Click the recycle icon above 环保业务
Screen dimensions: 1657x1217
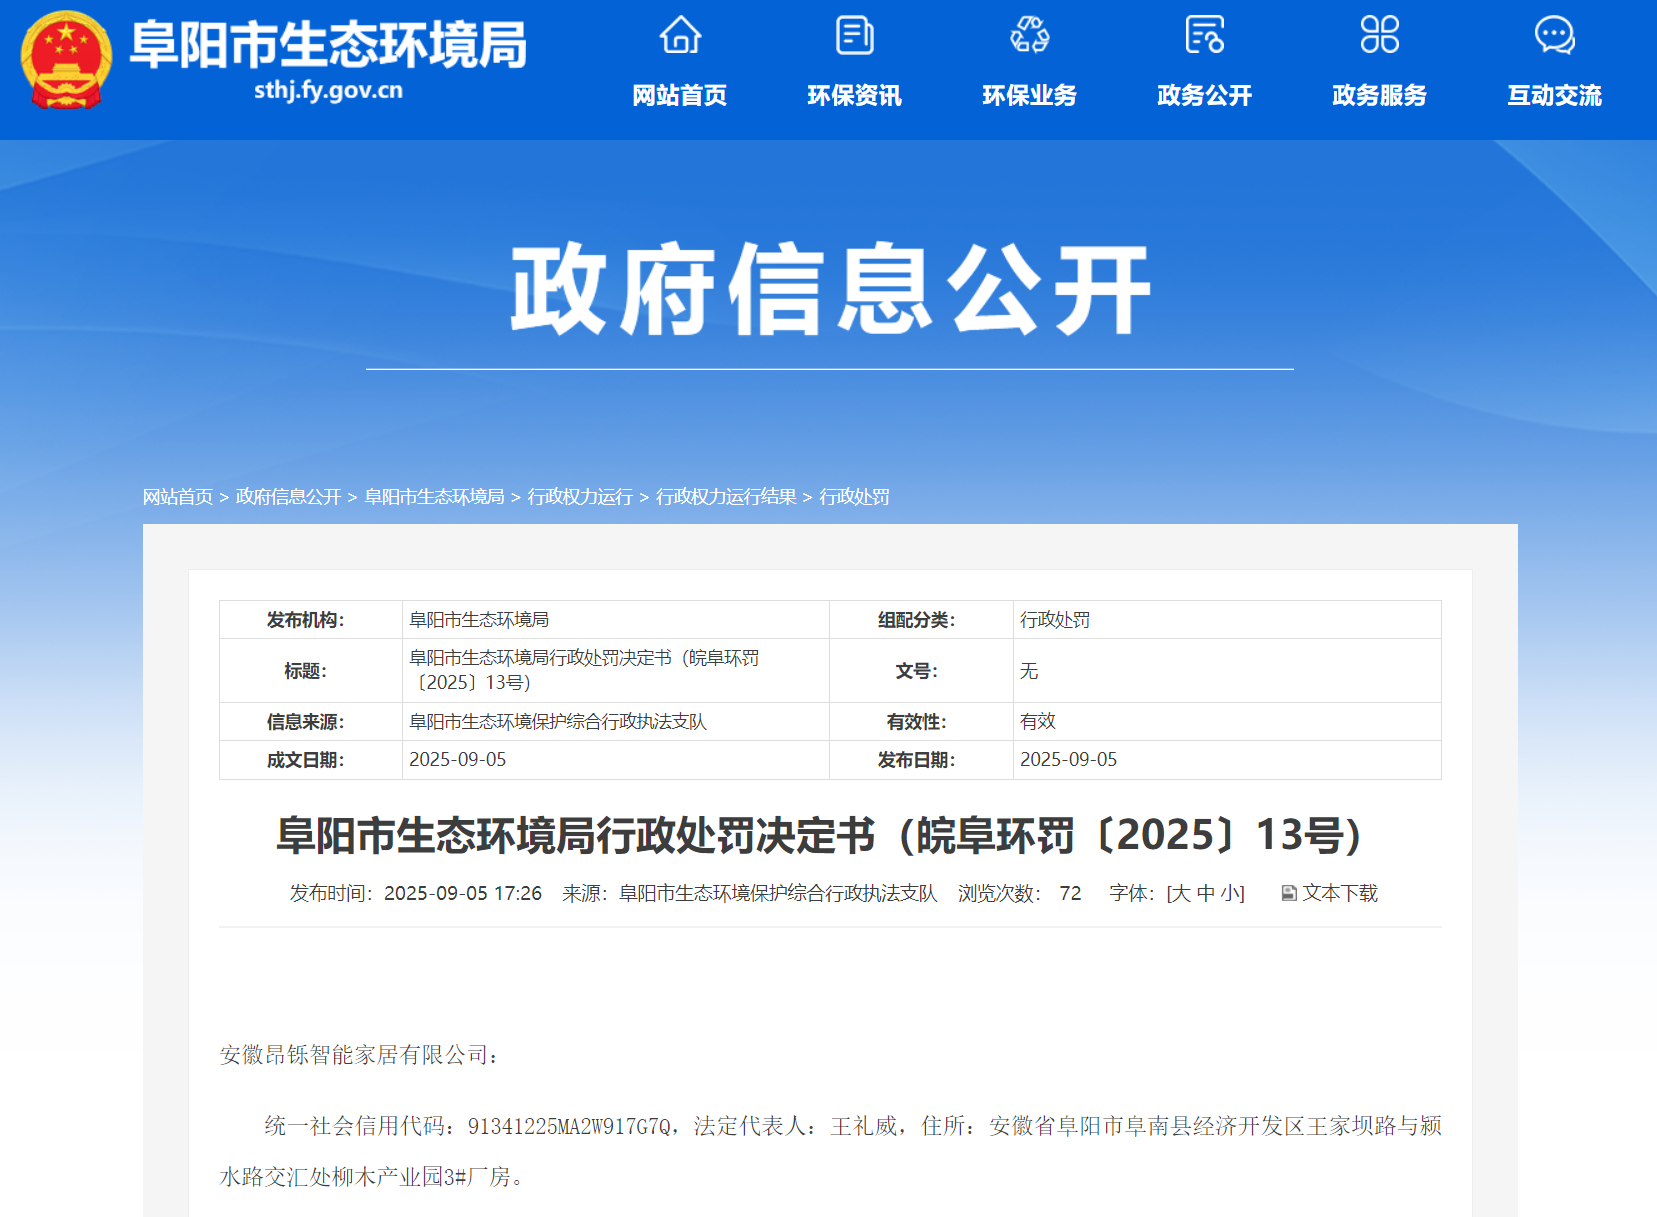pyautogui.click(x=1030, y=35)
